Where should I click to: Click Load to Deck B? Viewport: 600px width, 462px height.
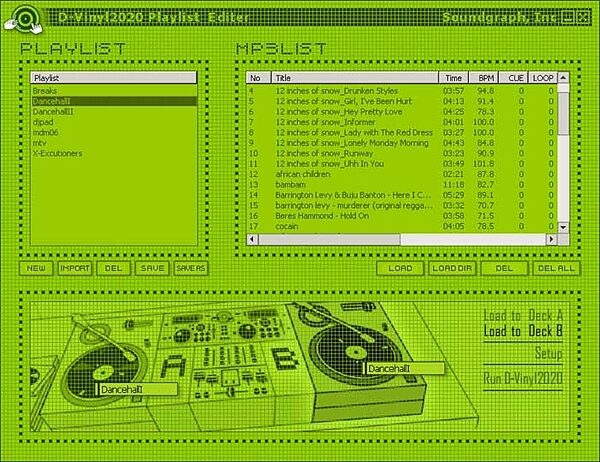[x=523, y=331]
